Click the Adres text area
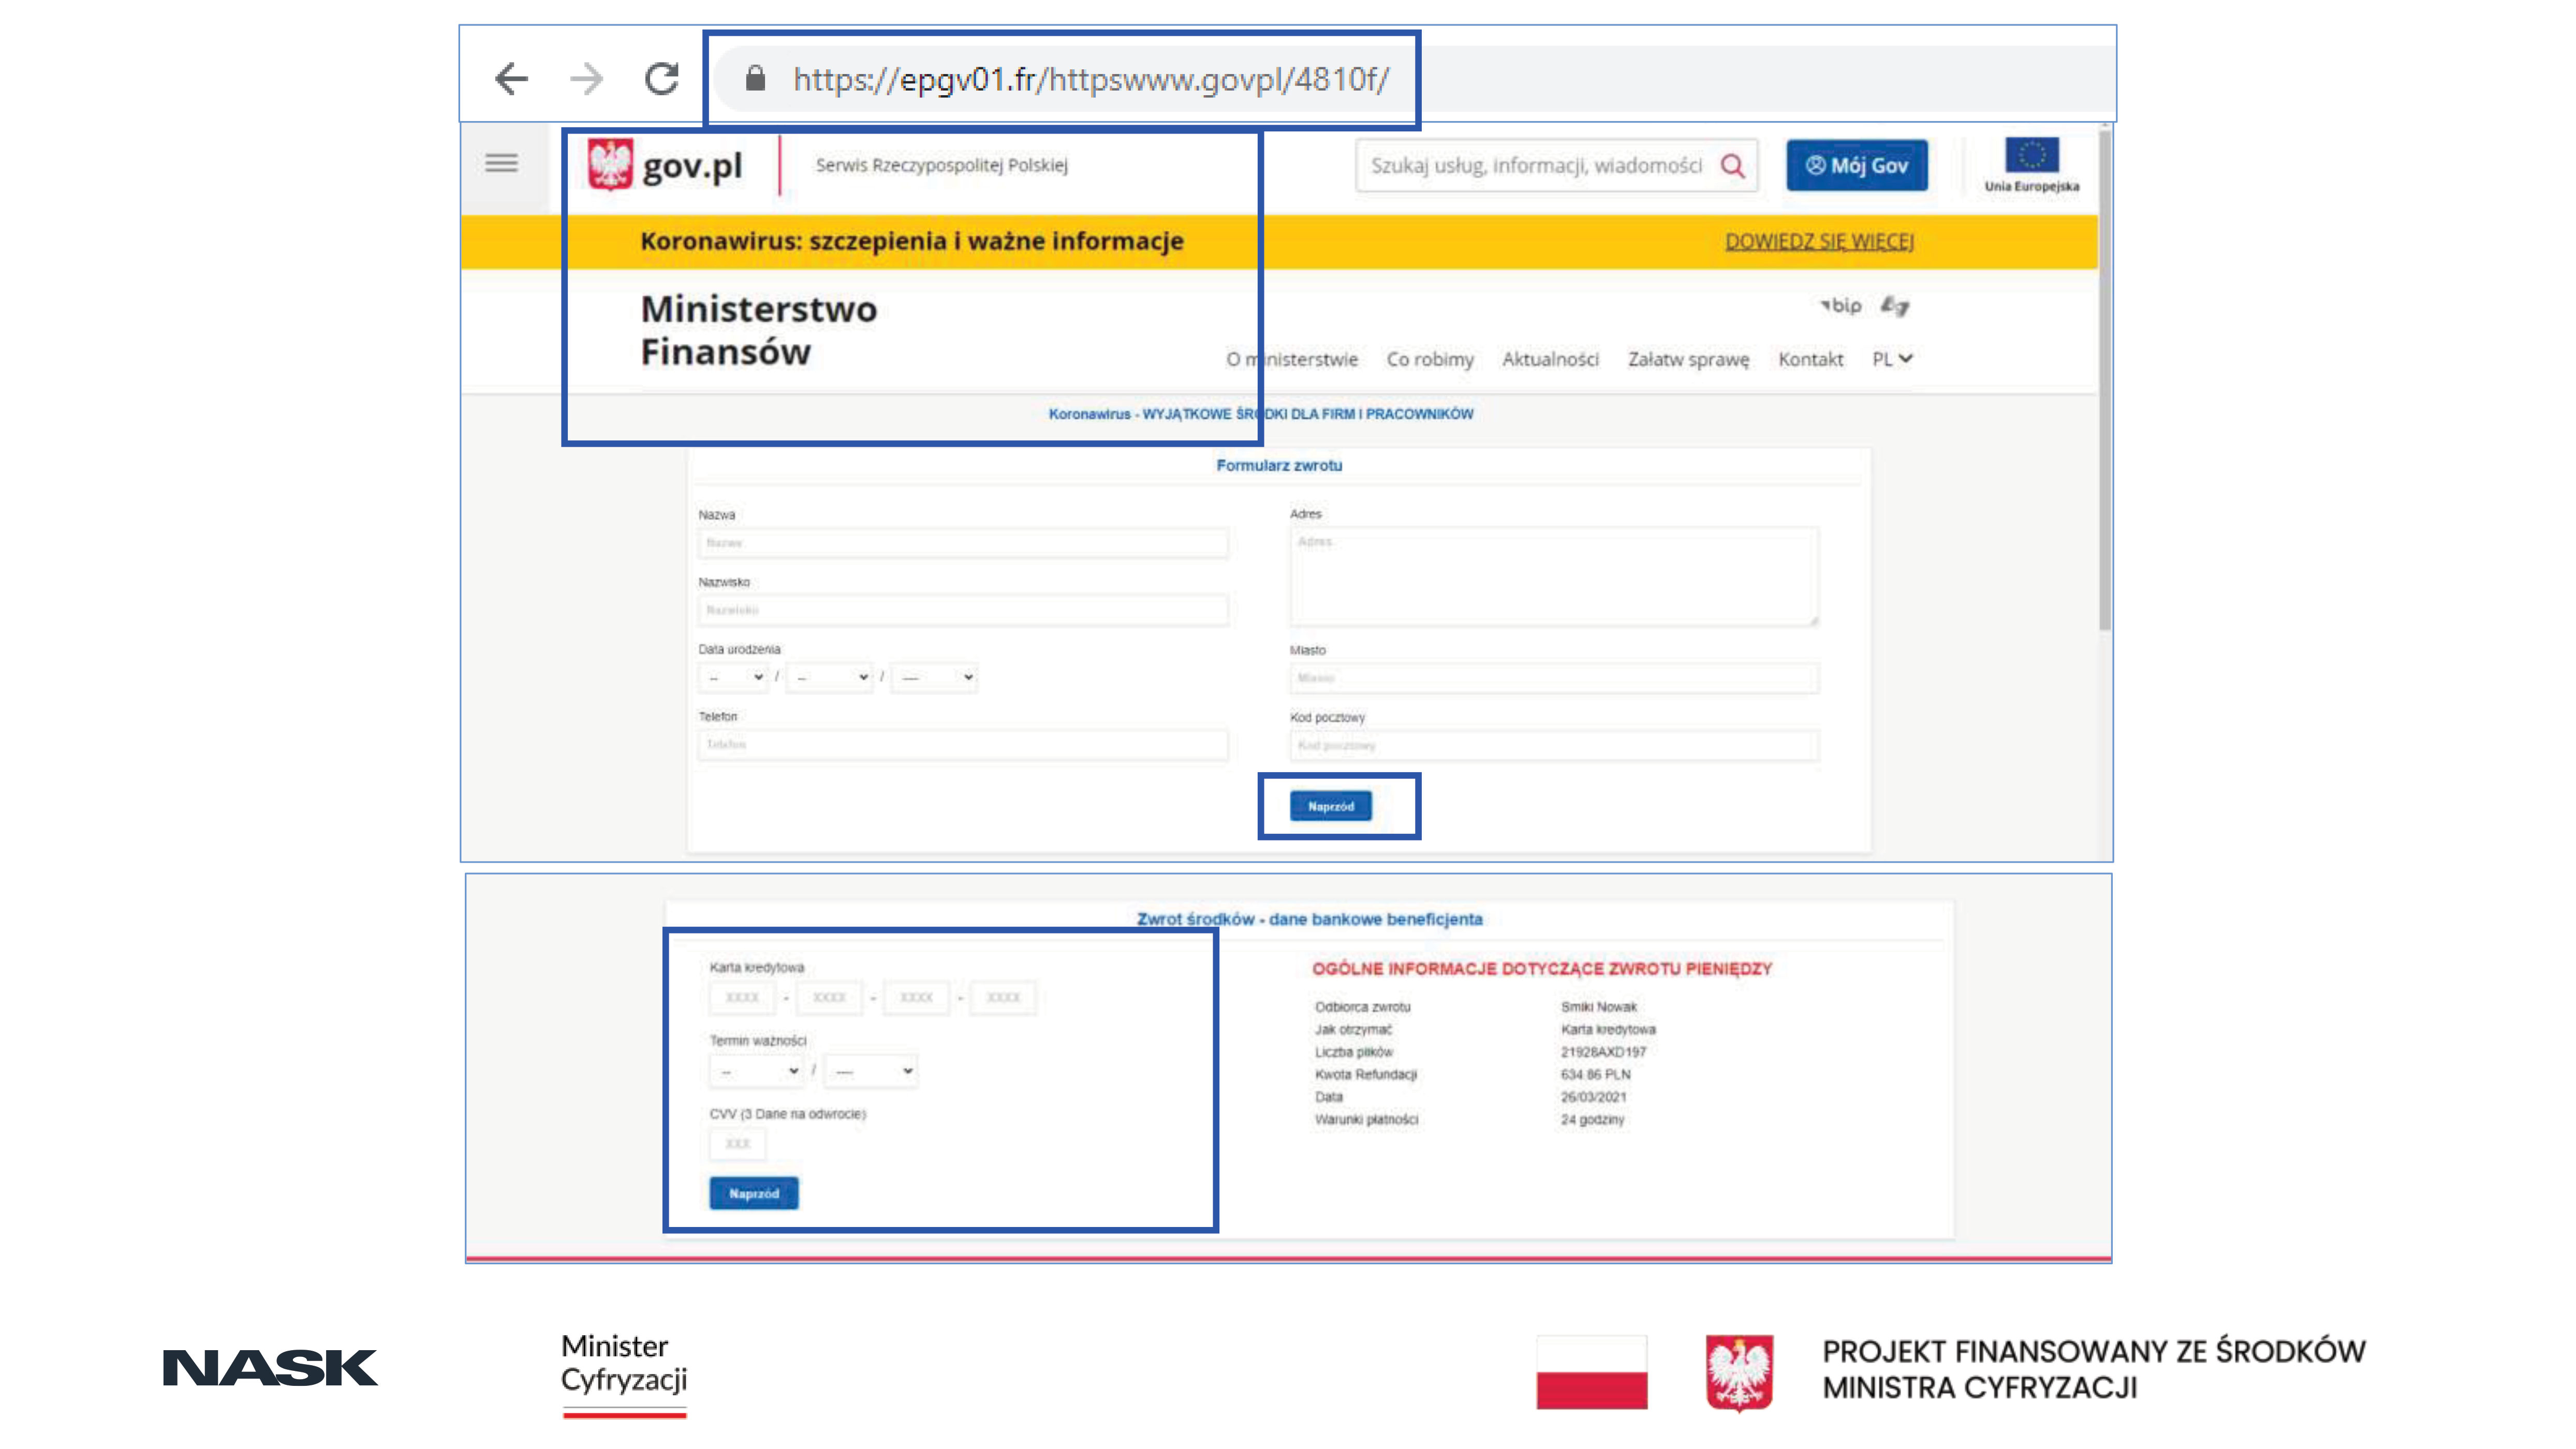The height and width of the screenshot is (1449, 2576). (1554, 577)
